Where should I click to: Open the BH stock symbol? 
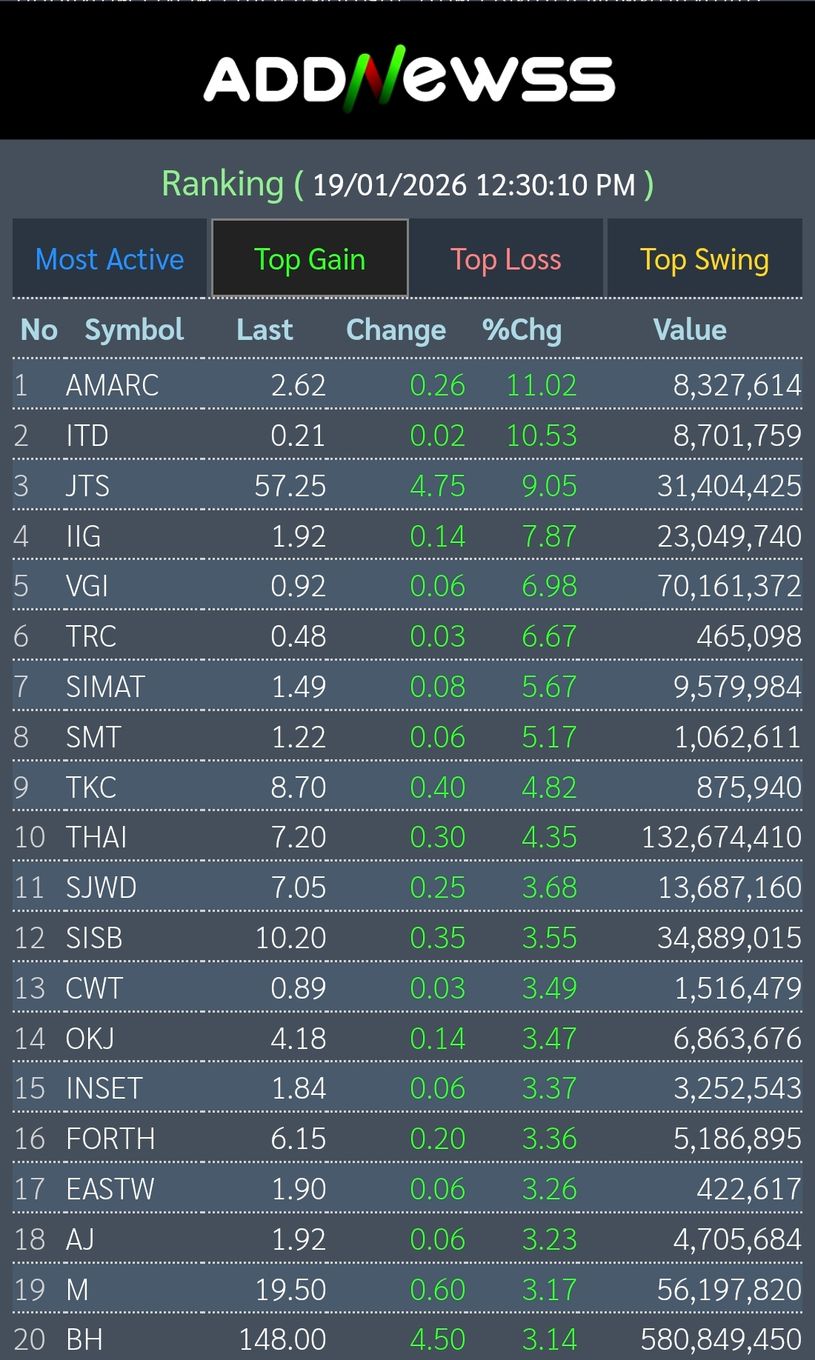click(84, 1339)
